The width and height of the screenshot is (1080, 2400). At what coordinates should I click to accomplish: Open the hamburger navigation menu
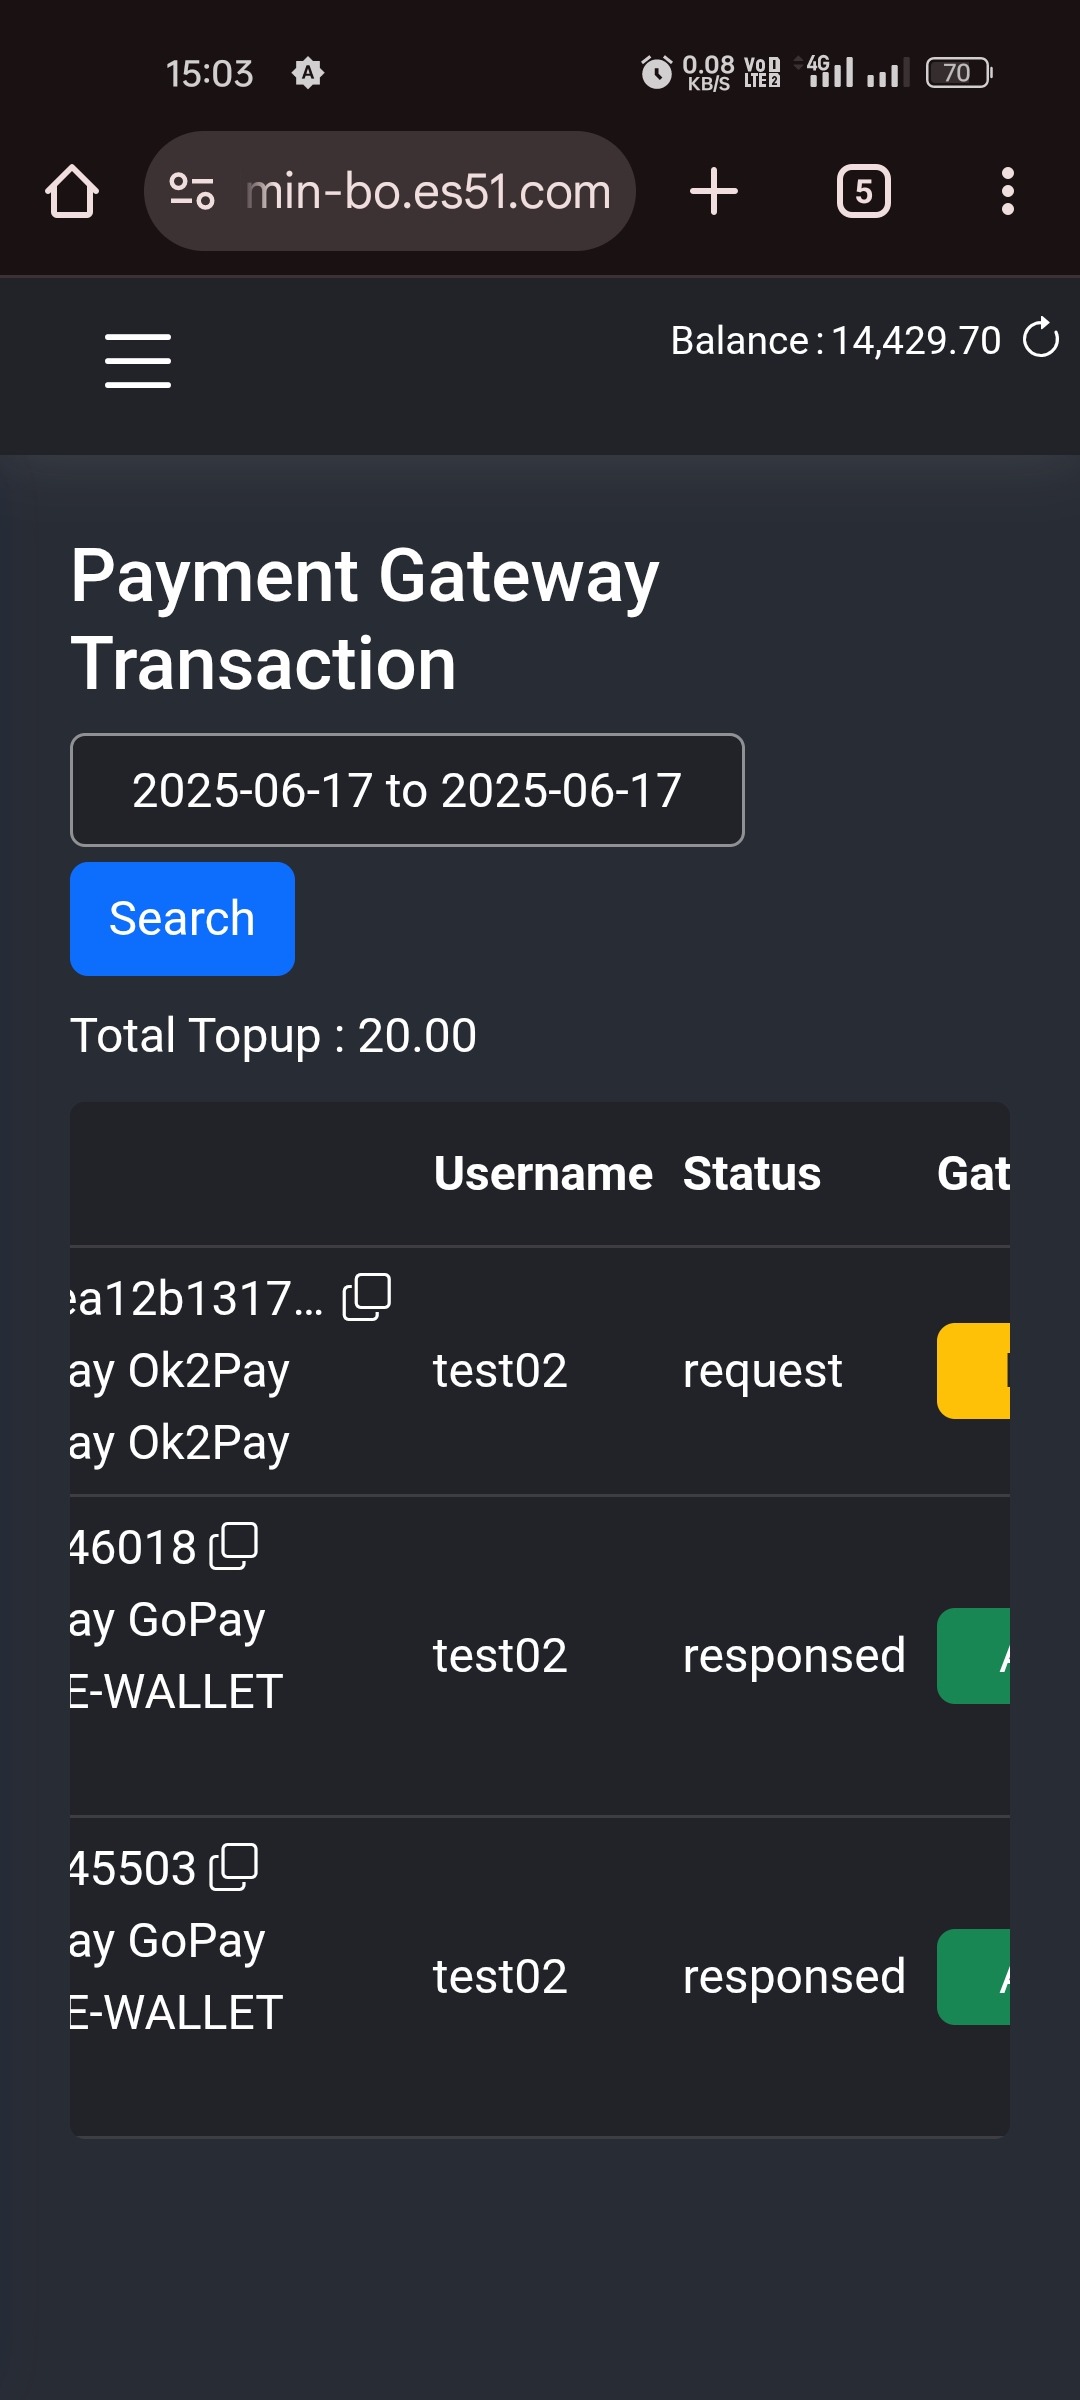coord(138,361)
